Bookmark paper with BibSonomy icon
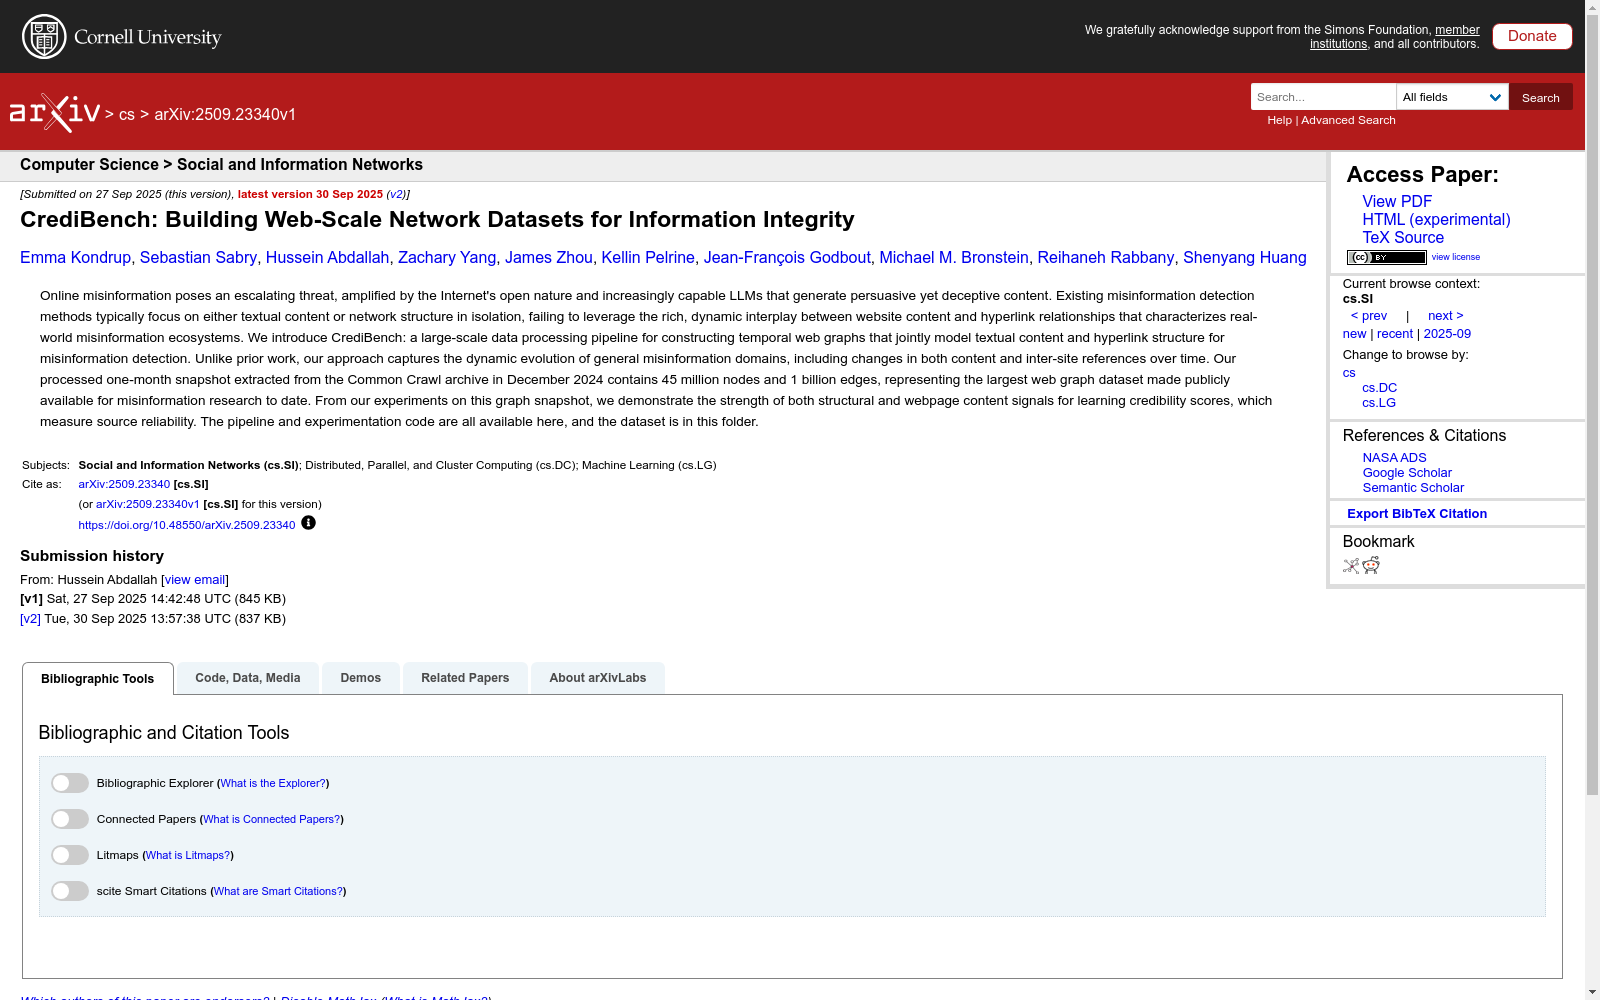This screenshot has height=1000, width=1600. [1351, 566]
